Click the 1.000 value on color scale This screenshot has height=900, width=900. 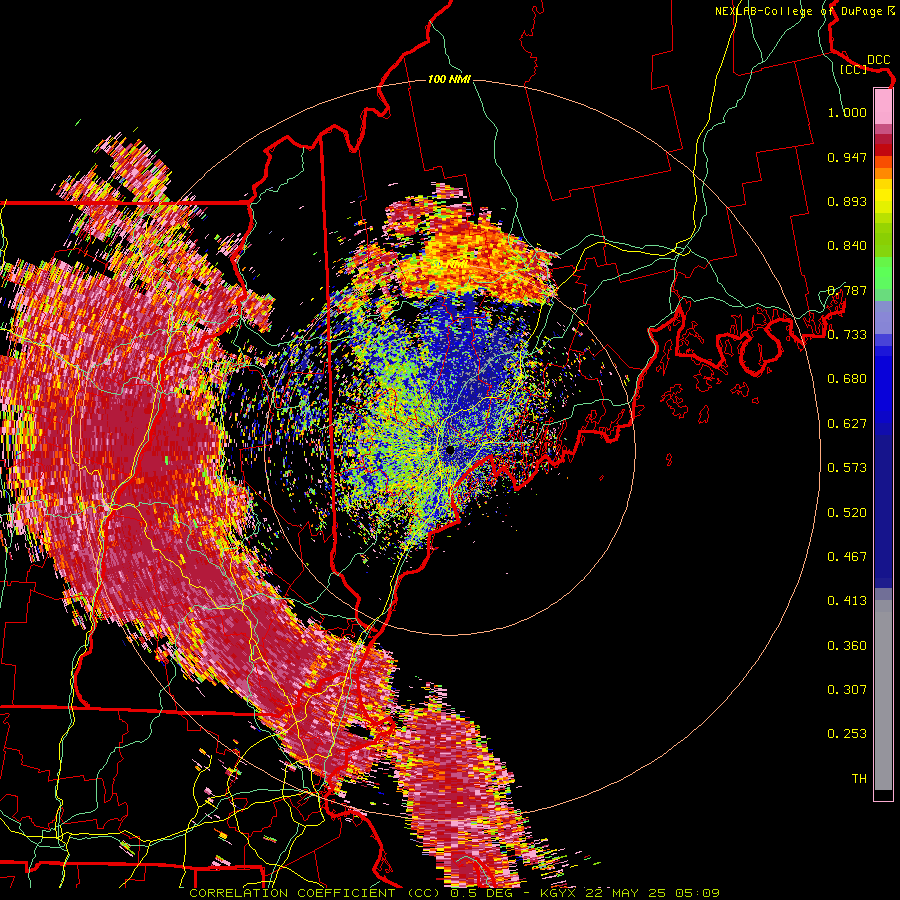click(847, 112)
